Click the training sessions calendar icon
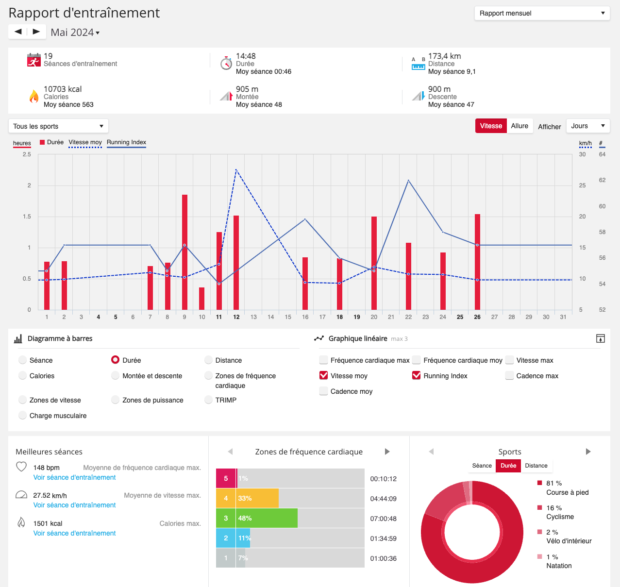Viewport: 620px width, 587px height. click(x=34, y=60)
